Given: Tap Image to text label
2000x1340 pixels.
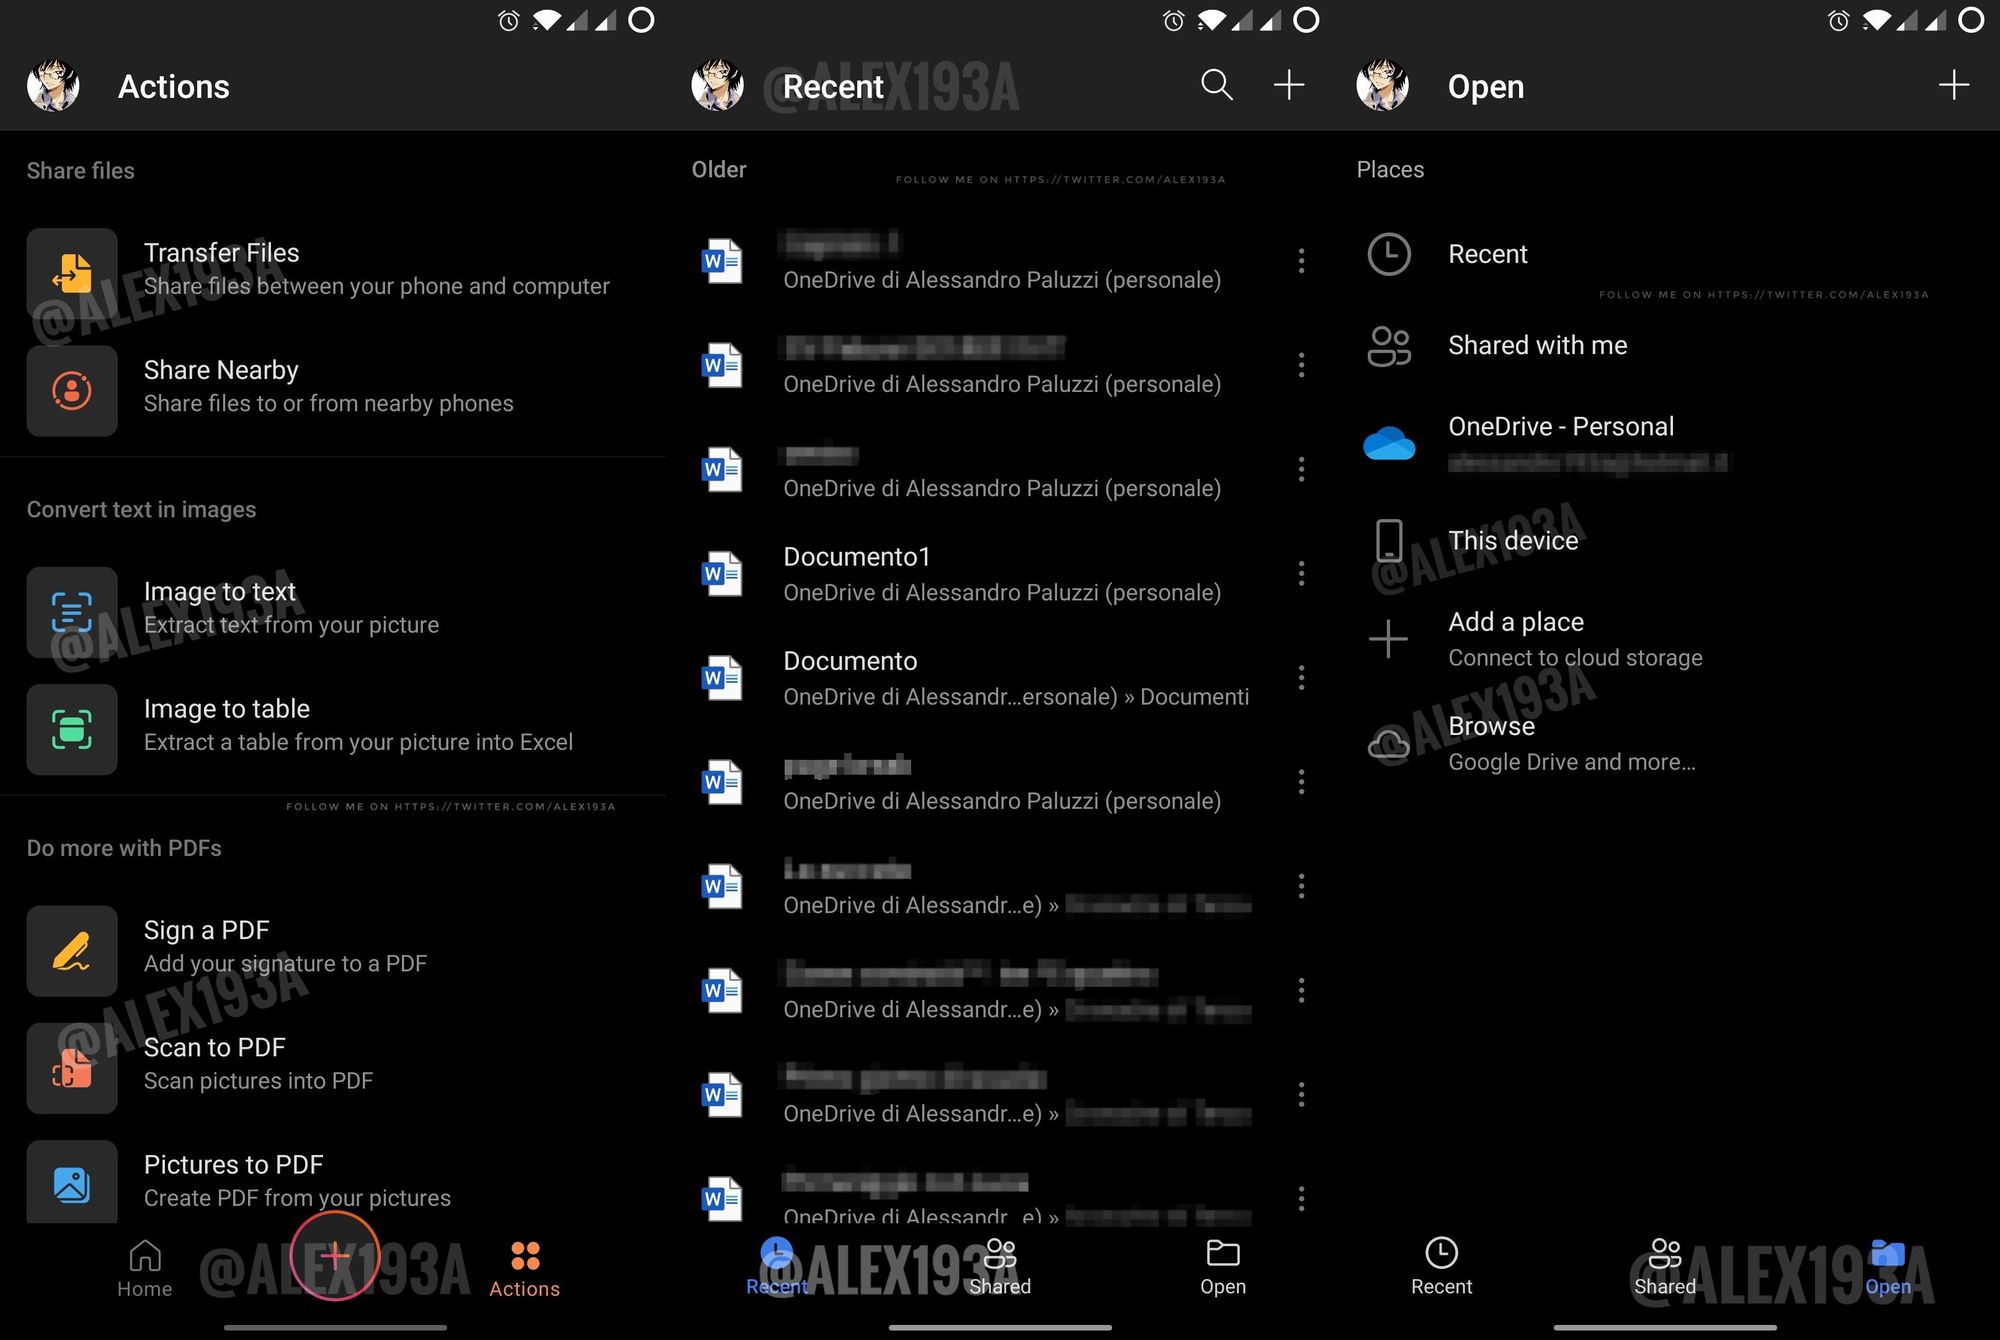Looking at the screenshot, I should tap(220, 592).
